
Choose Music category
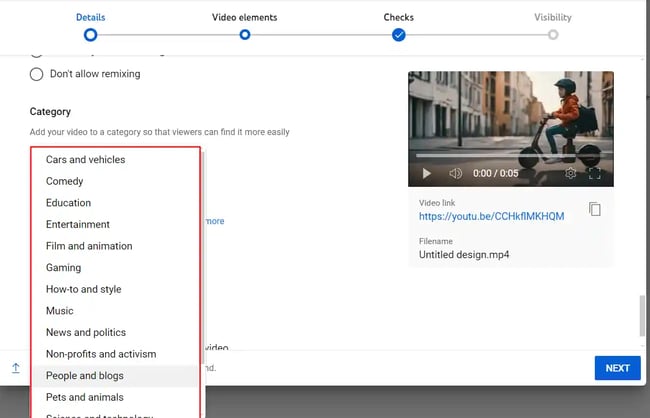point(115,311)
